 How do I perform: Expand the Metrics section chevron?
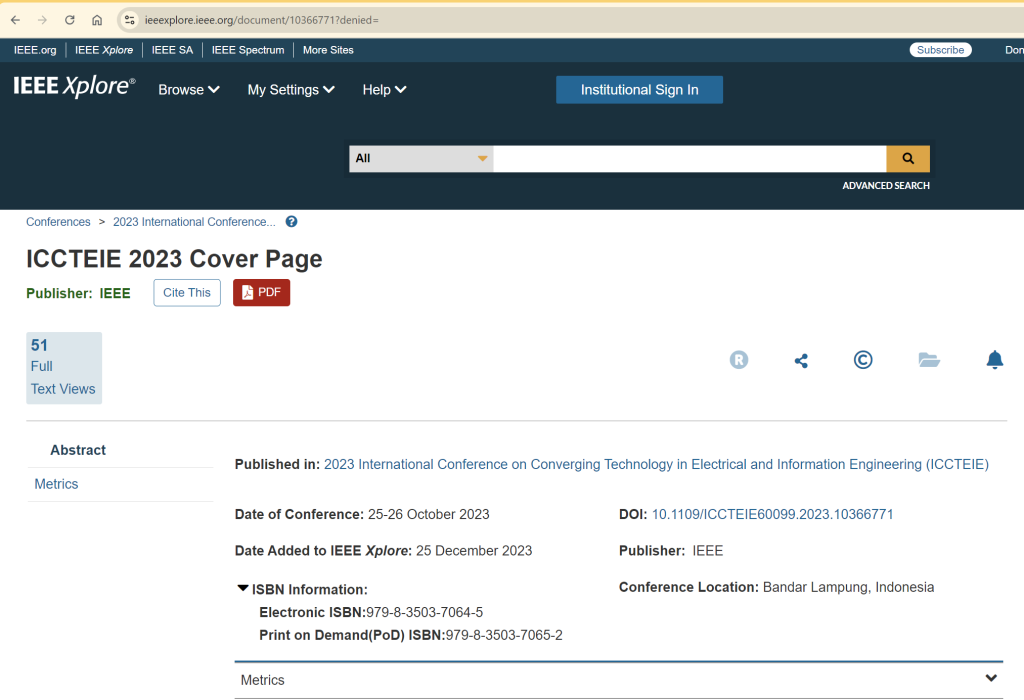pos(991,678)
